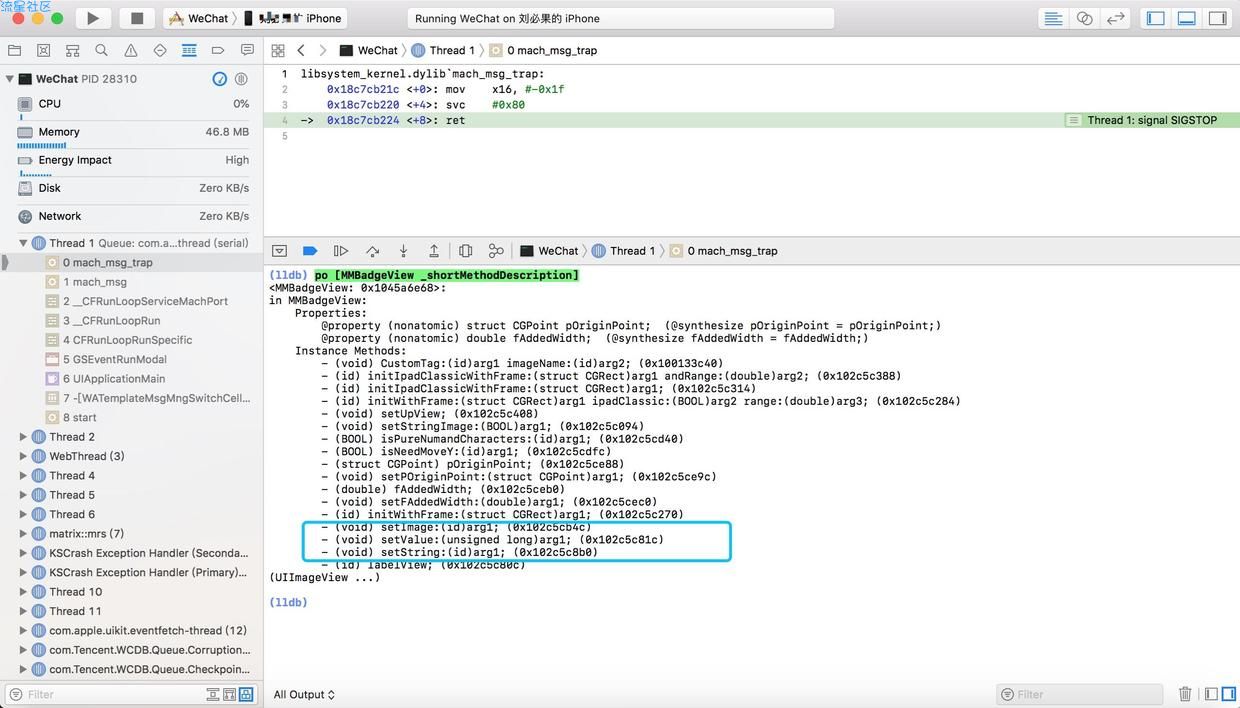Expand Thread 4
This screenshot has width=1240, height=708.
pyautogui.click(x=23, y=476)
